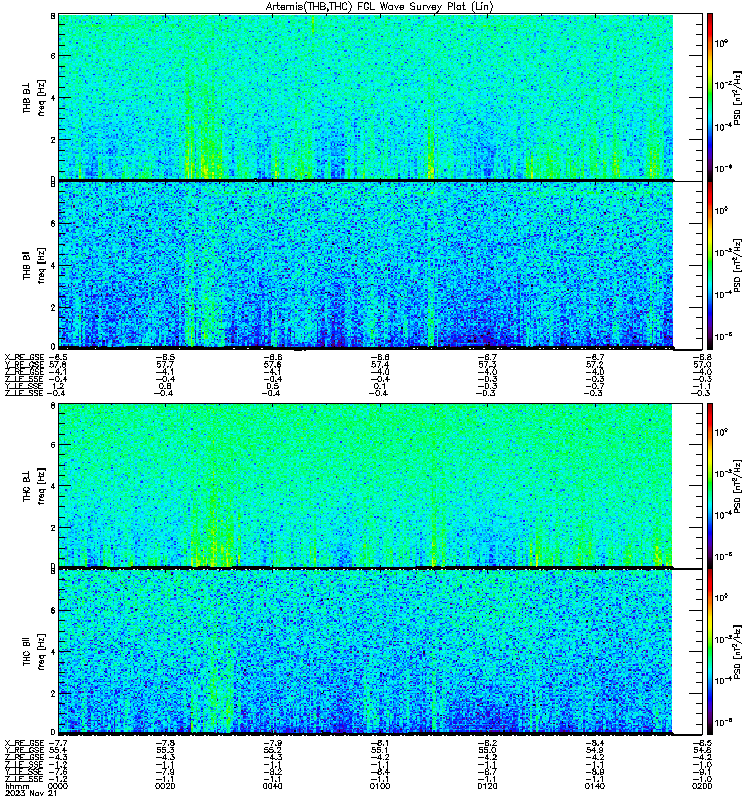Click the '0120' time label on the bottom axis
The width and height of the screenshot is (750, 800).
(487, 786)
